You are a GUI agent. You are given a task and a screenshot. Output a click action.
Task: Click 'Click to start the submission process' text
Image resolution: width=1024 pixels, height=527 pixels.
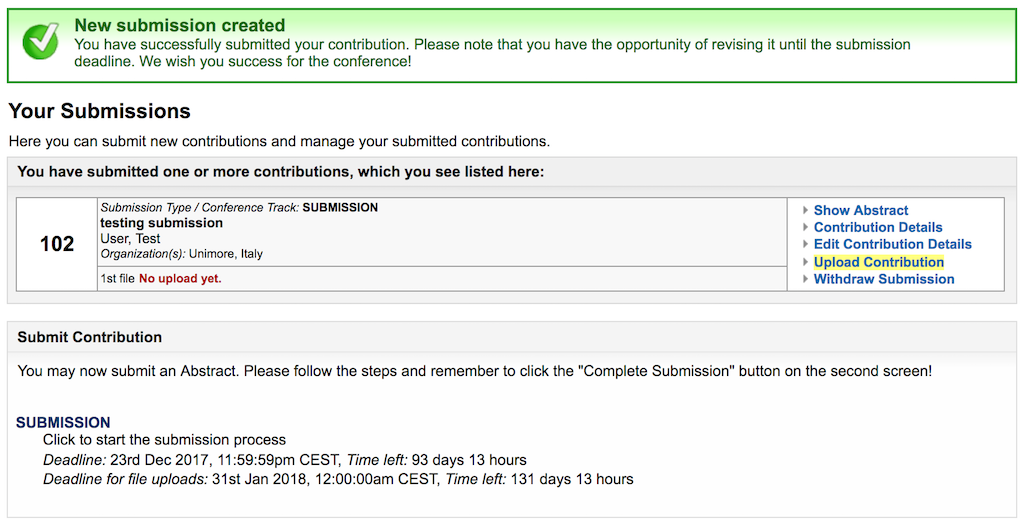[165, 439]
